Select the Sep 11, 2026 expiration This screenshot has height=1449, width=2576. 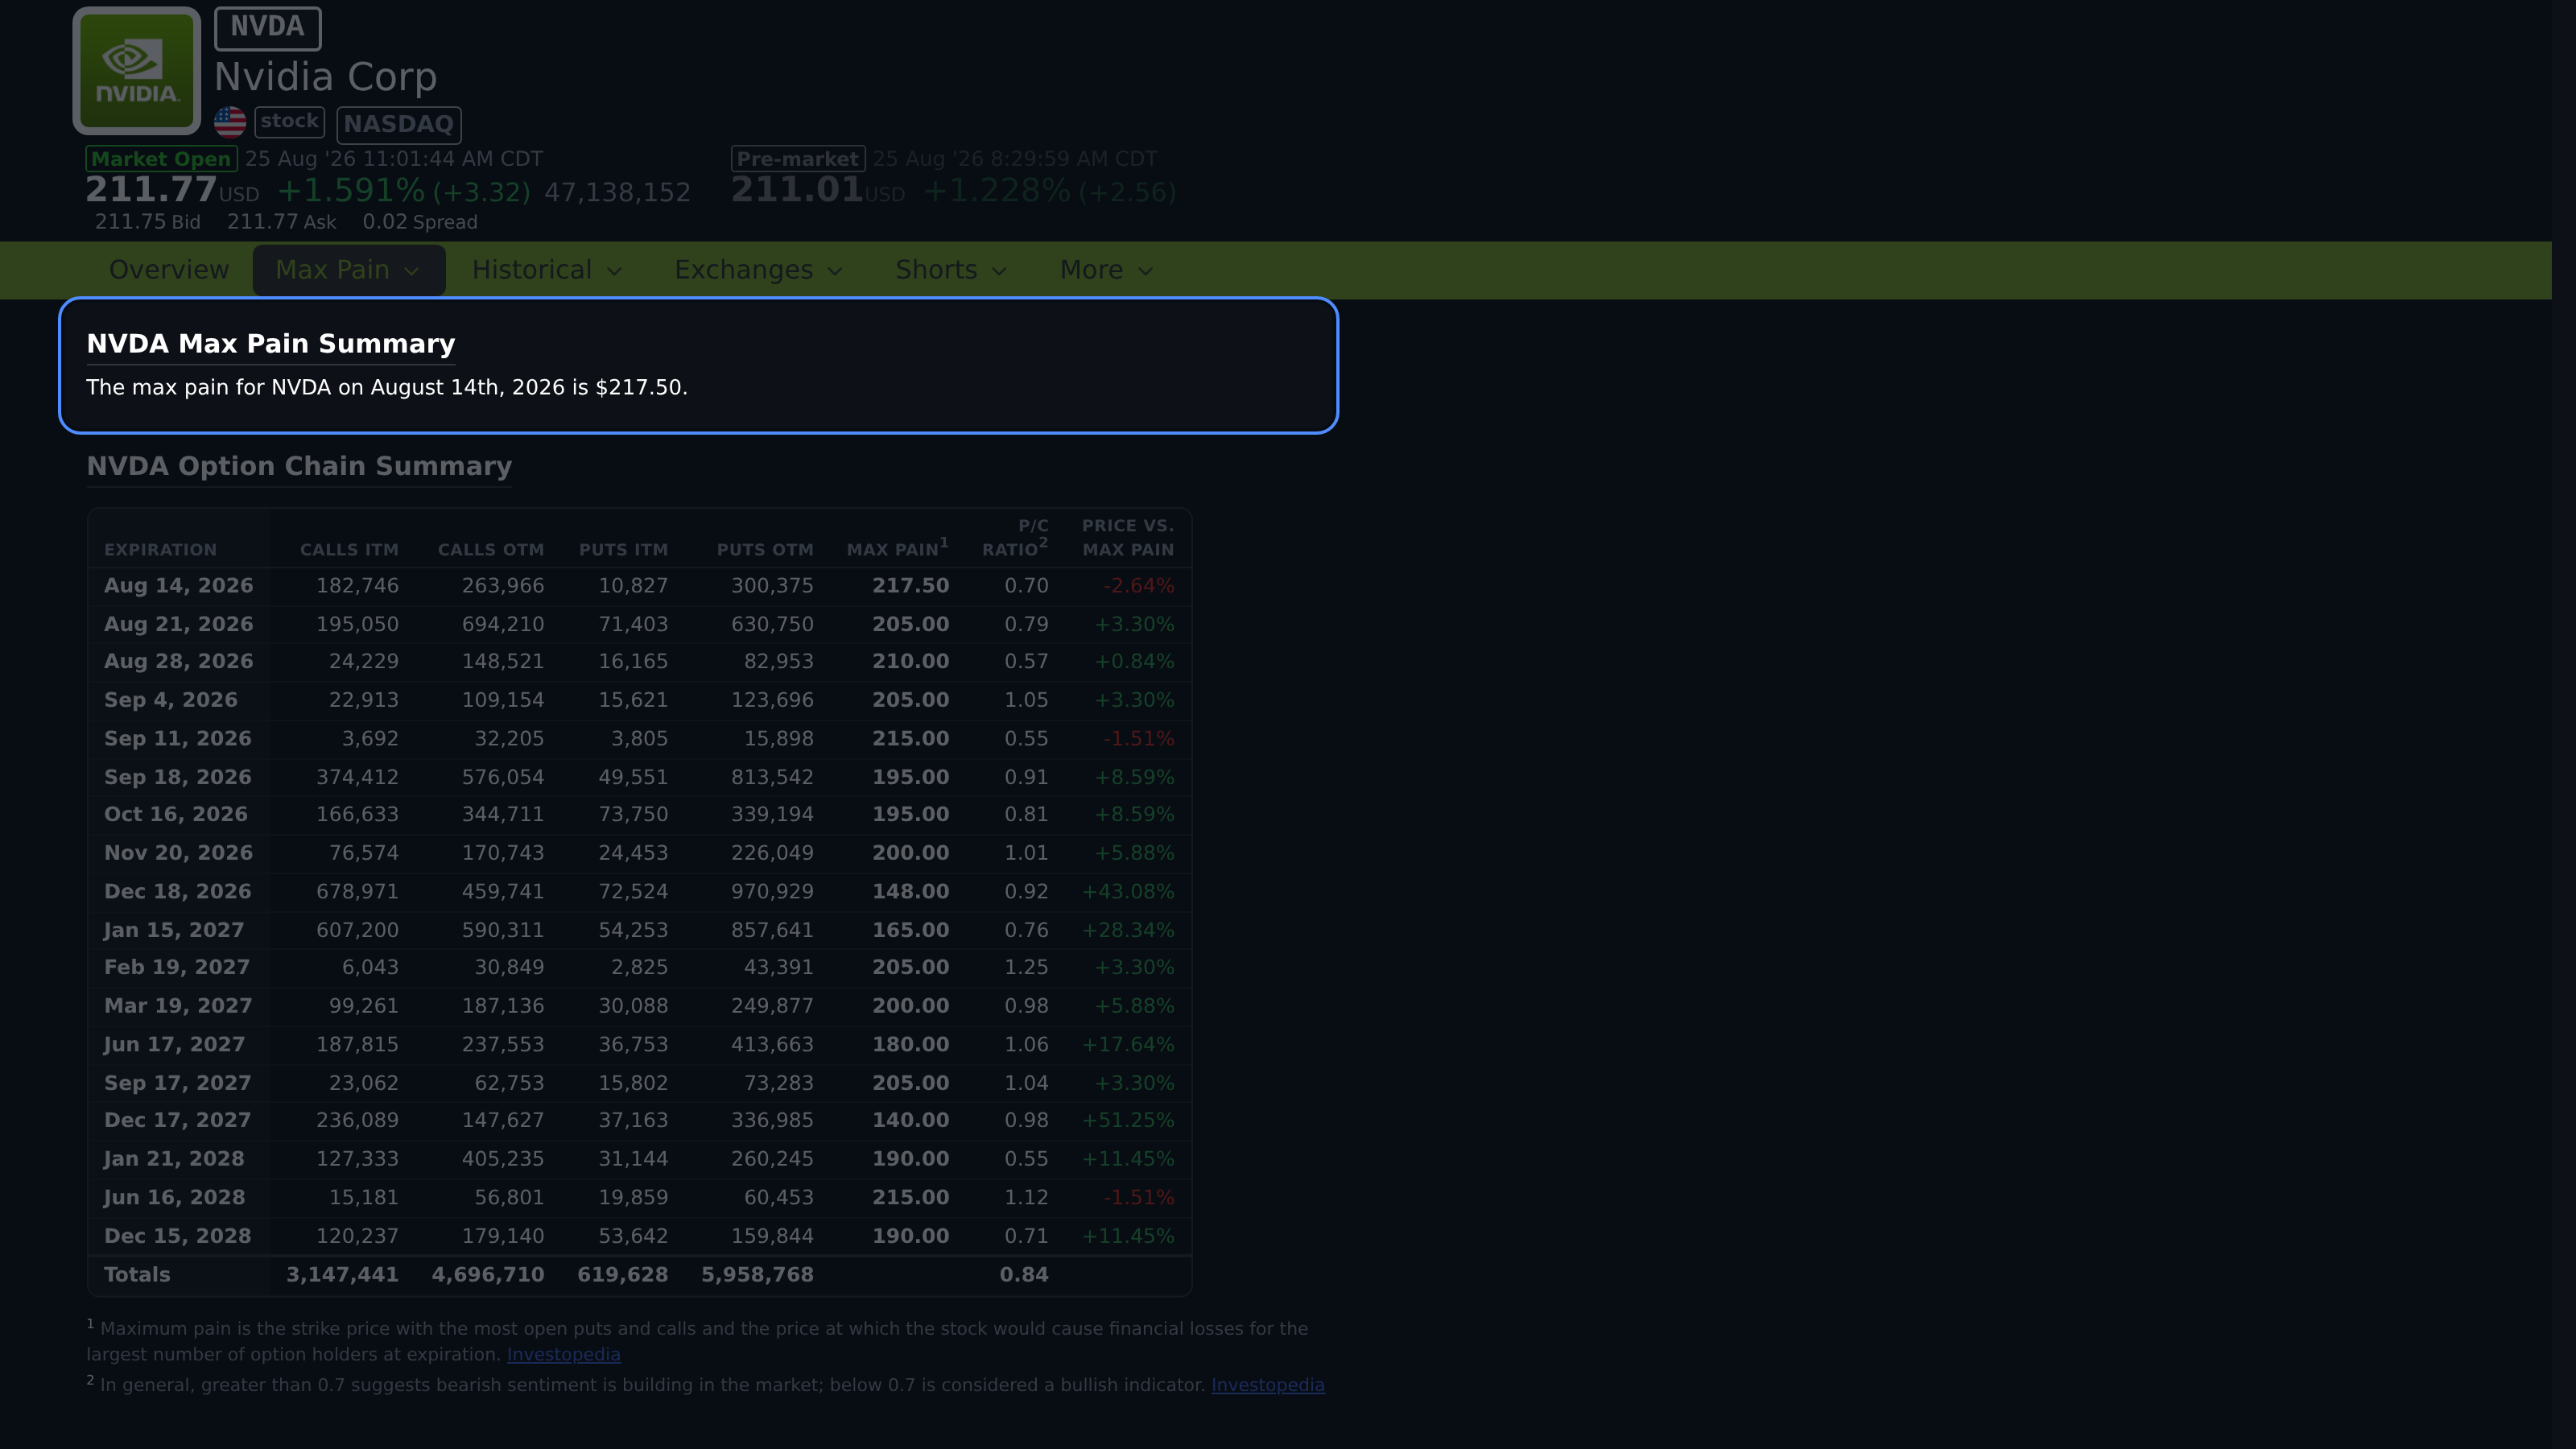pos(178,739)
